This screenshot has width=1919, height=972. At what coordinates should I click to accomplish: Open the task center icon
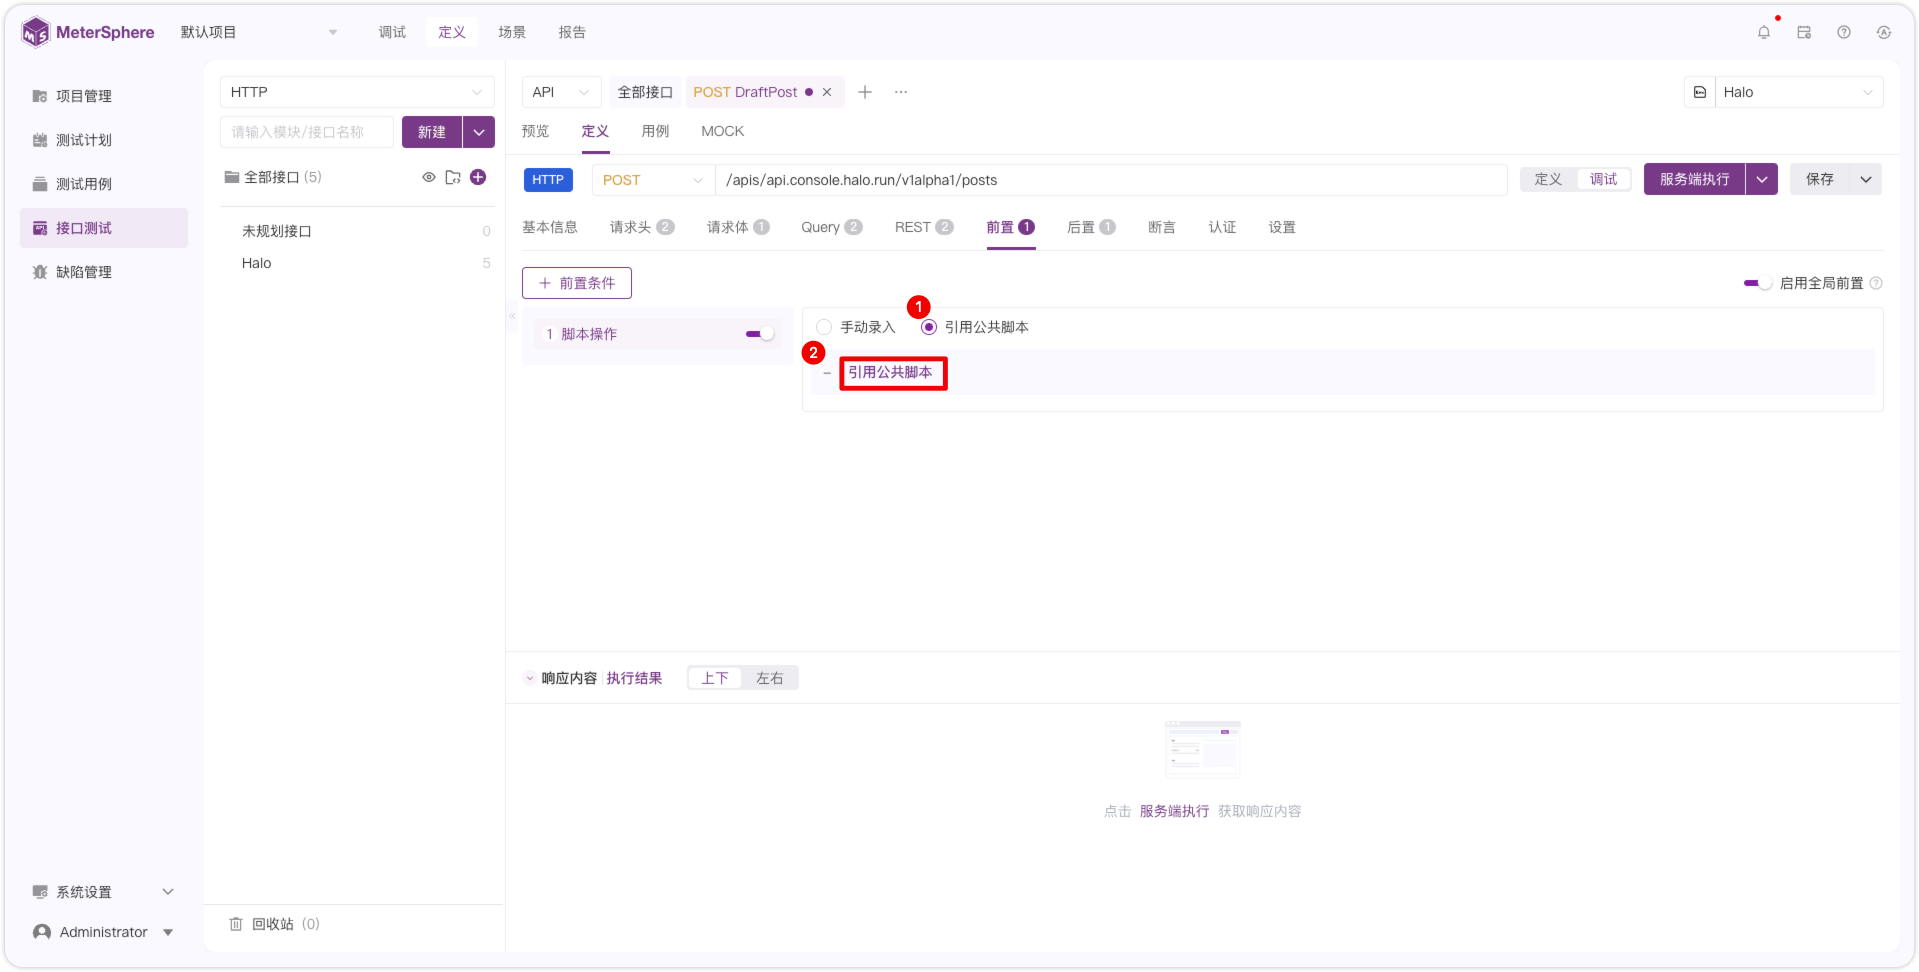[x=1804, y=32]
